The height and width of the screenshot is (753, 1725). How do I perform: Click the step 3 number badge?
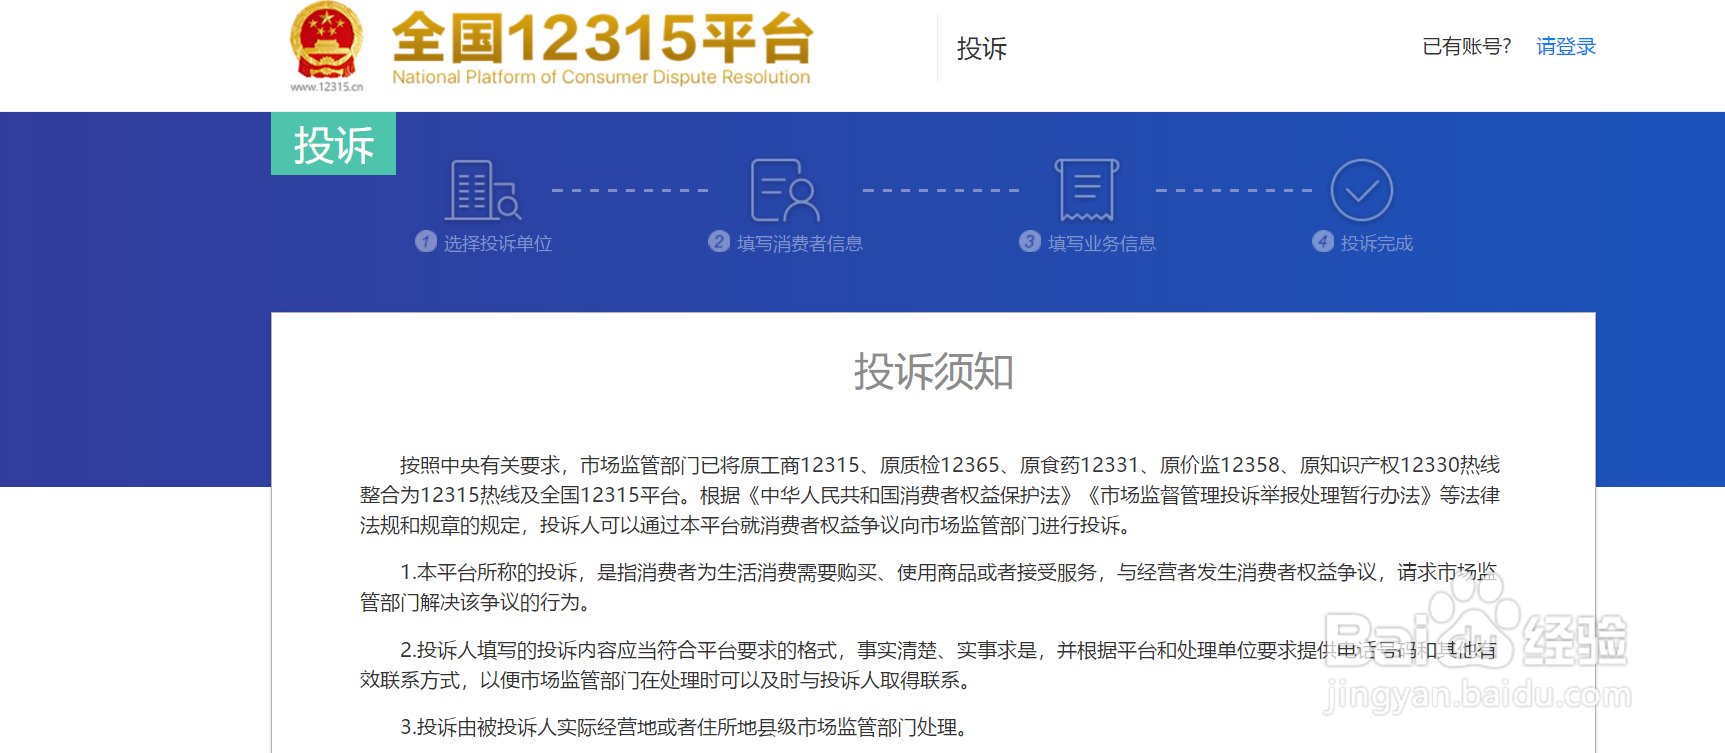(x=1030, y=242)
